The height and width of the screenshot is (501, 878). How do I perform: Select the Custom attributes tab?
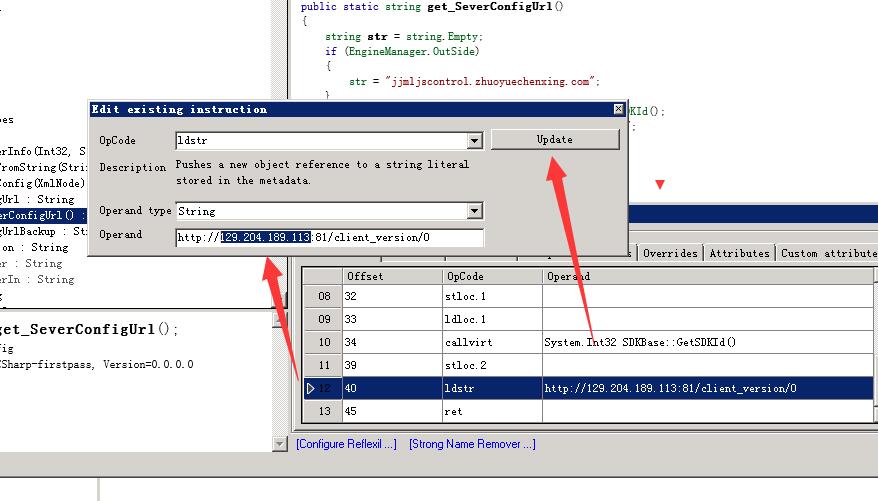tap(827, 253)
